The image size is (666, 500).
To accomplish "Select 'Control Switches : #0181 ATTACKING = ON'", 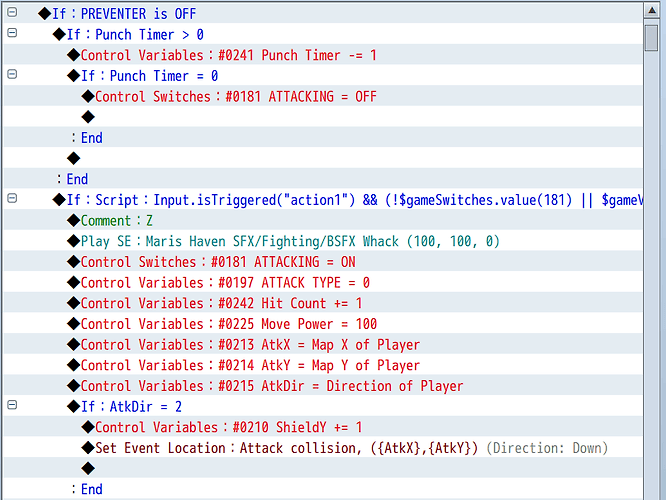I will [323, 262].
